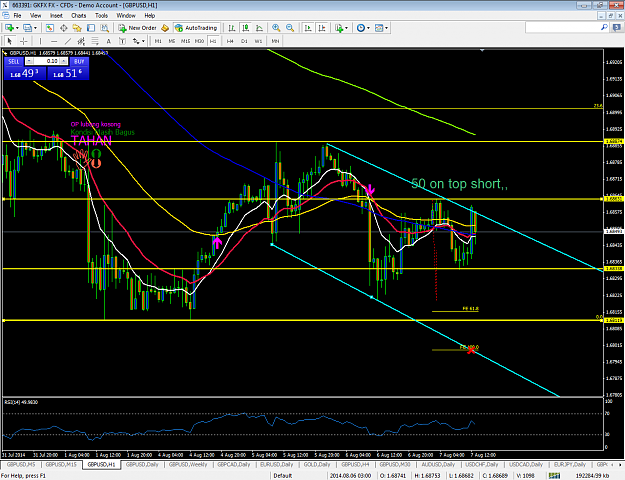Switch to the GOLD,Daily chart tab
This screenshot has height=480, width=625.
click(317, 464)
